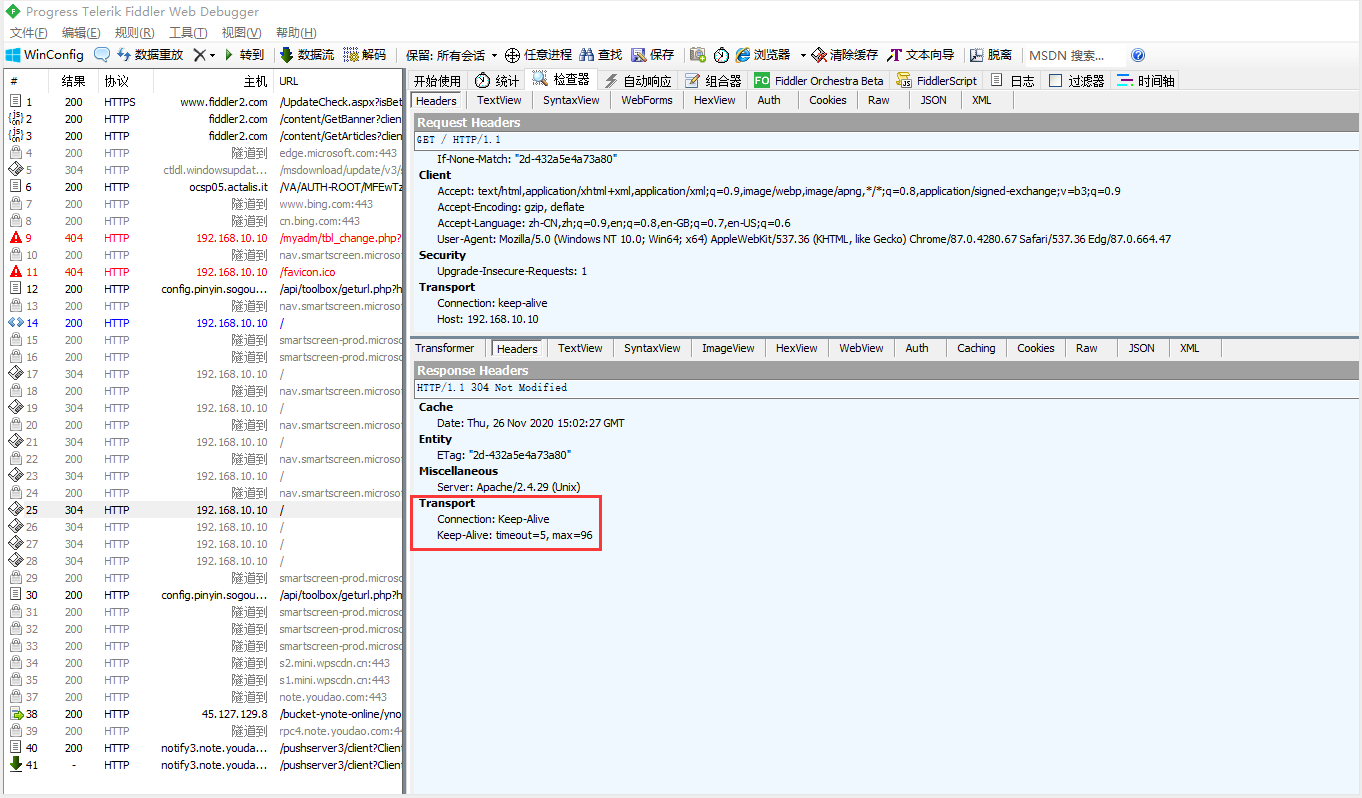
Task: Switch to the 开始使用 tab
Action: click(437, 80)
